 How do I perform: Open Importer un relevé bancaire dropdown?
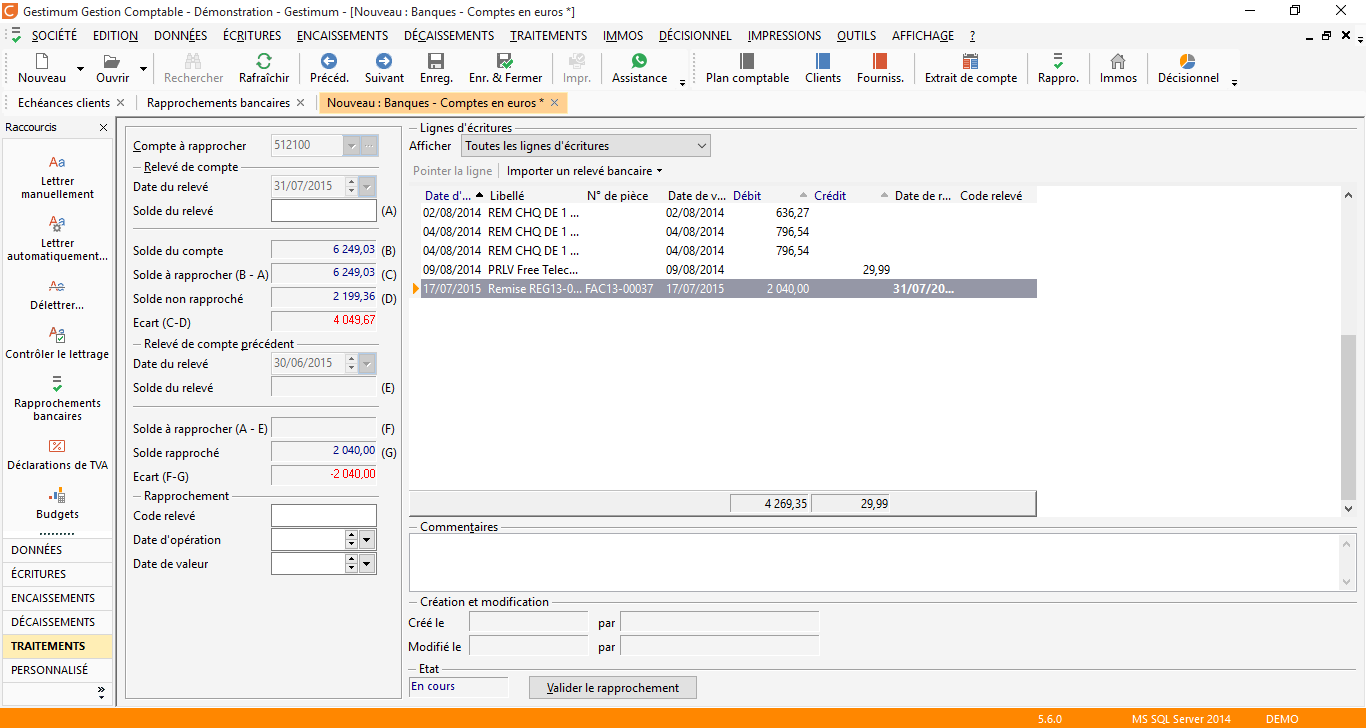[x=584, y=171]
